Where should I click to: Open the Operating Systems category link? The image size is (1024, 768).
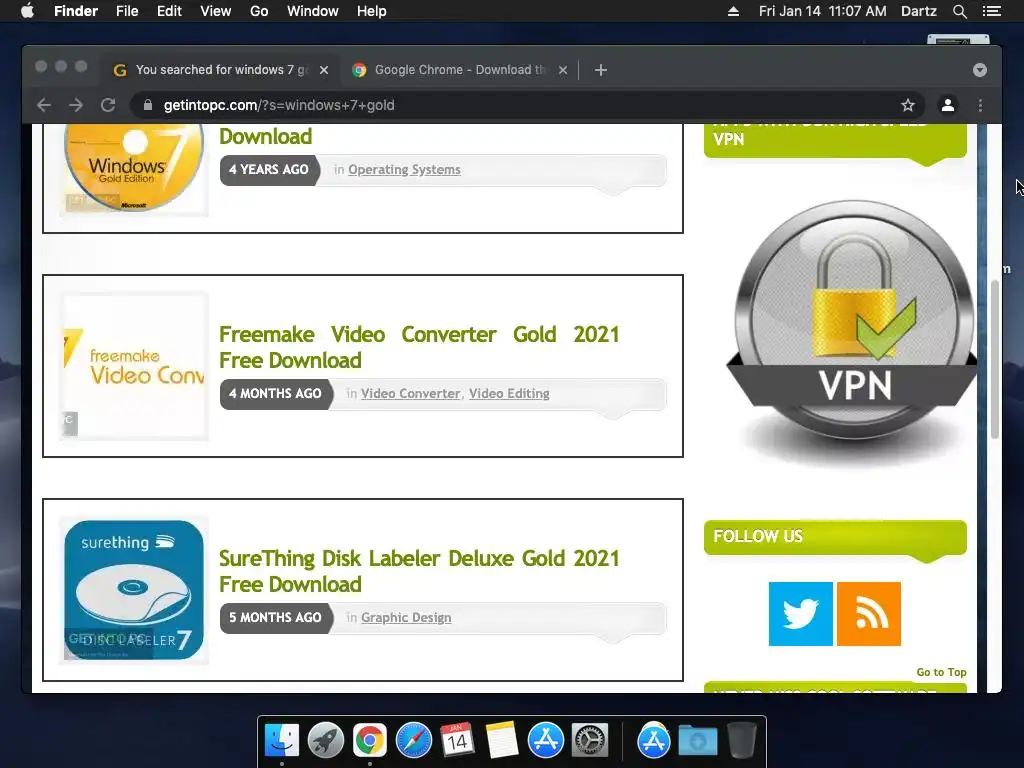pyautogui.click(x=404, y=170)
